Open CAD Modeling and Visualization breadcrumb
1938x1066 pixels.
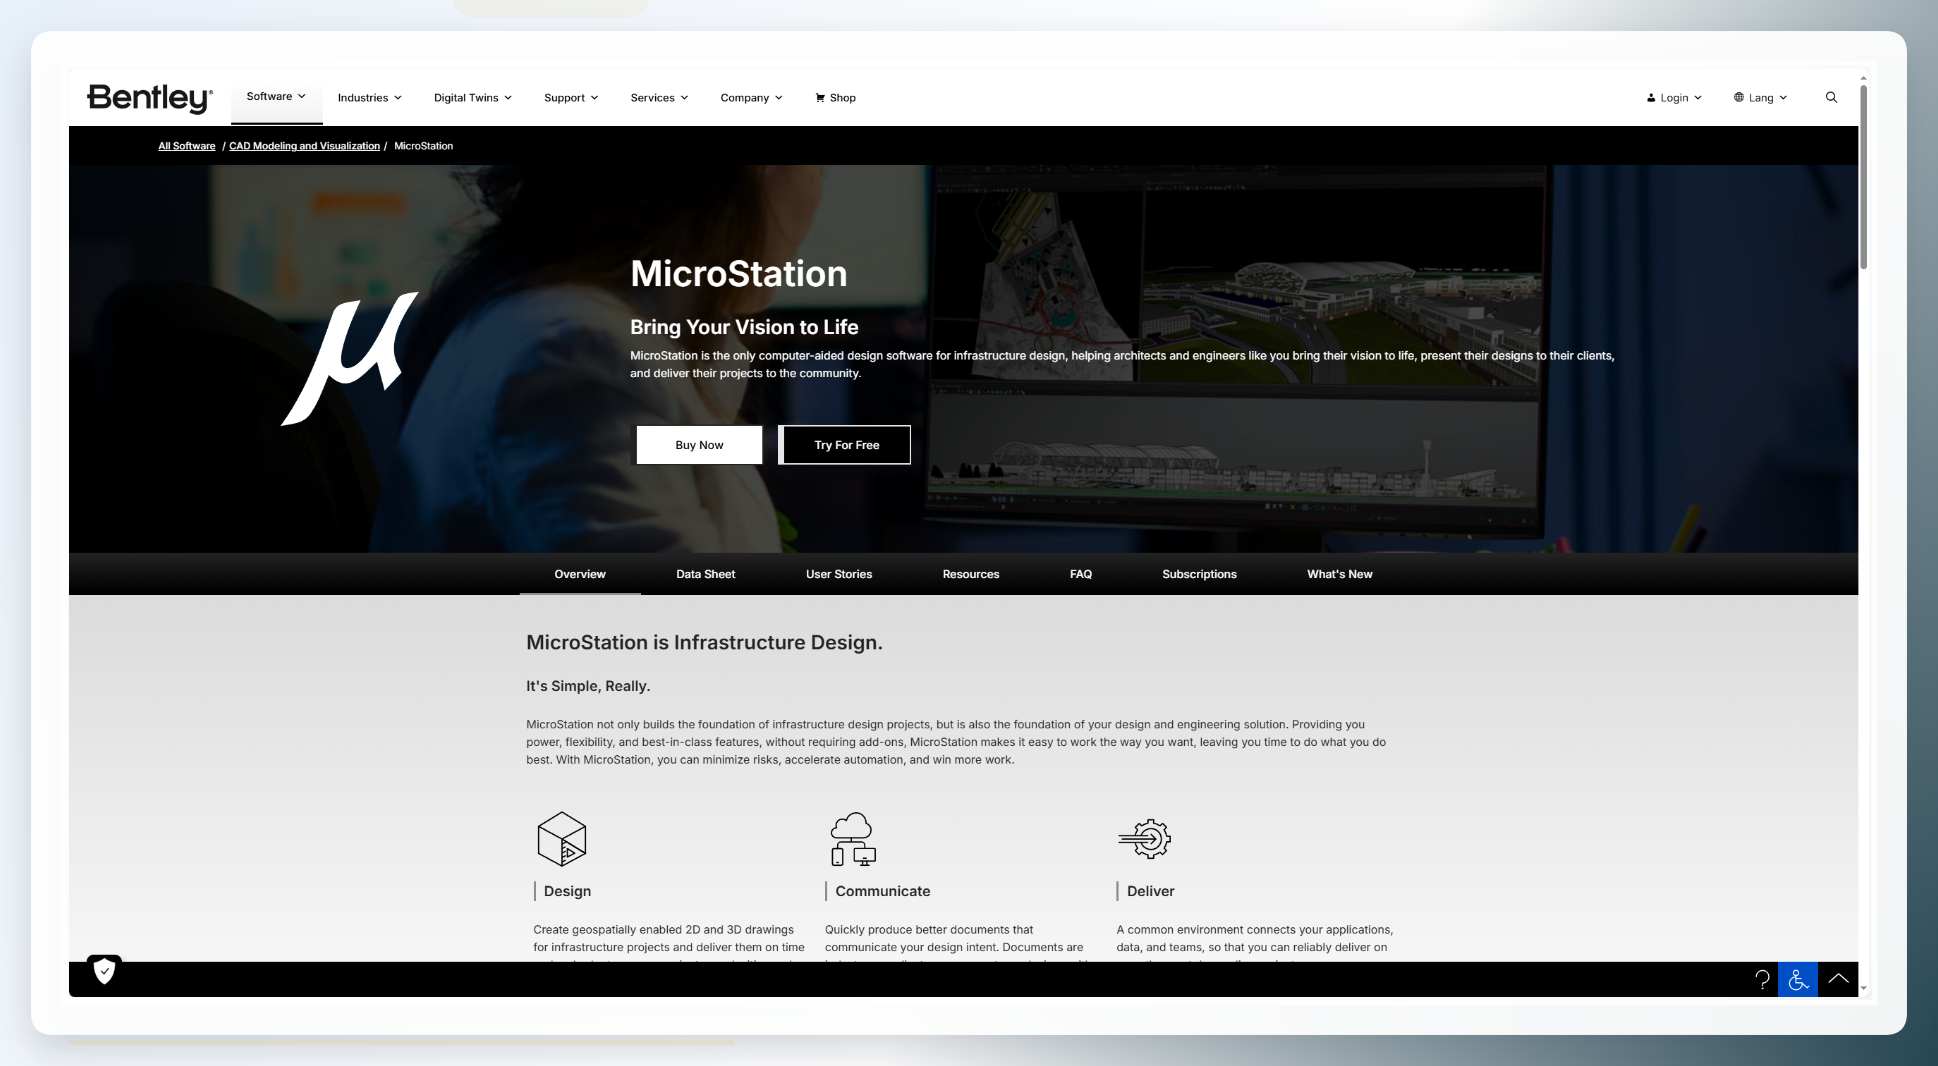pyautogui.click(x=305, y=146)
